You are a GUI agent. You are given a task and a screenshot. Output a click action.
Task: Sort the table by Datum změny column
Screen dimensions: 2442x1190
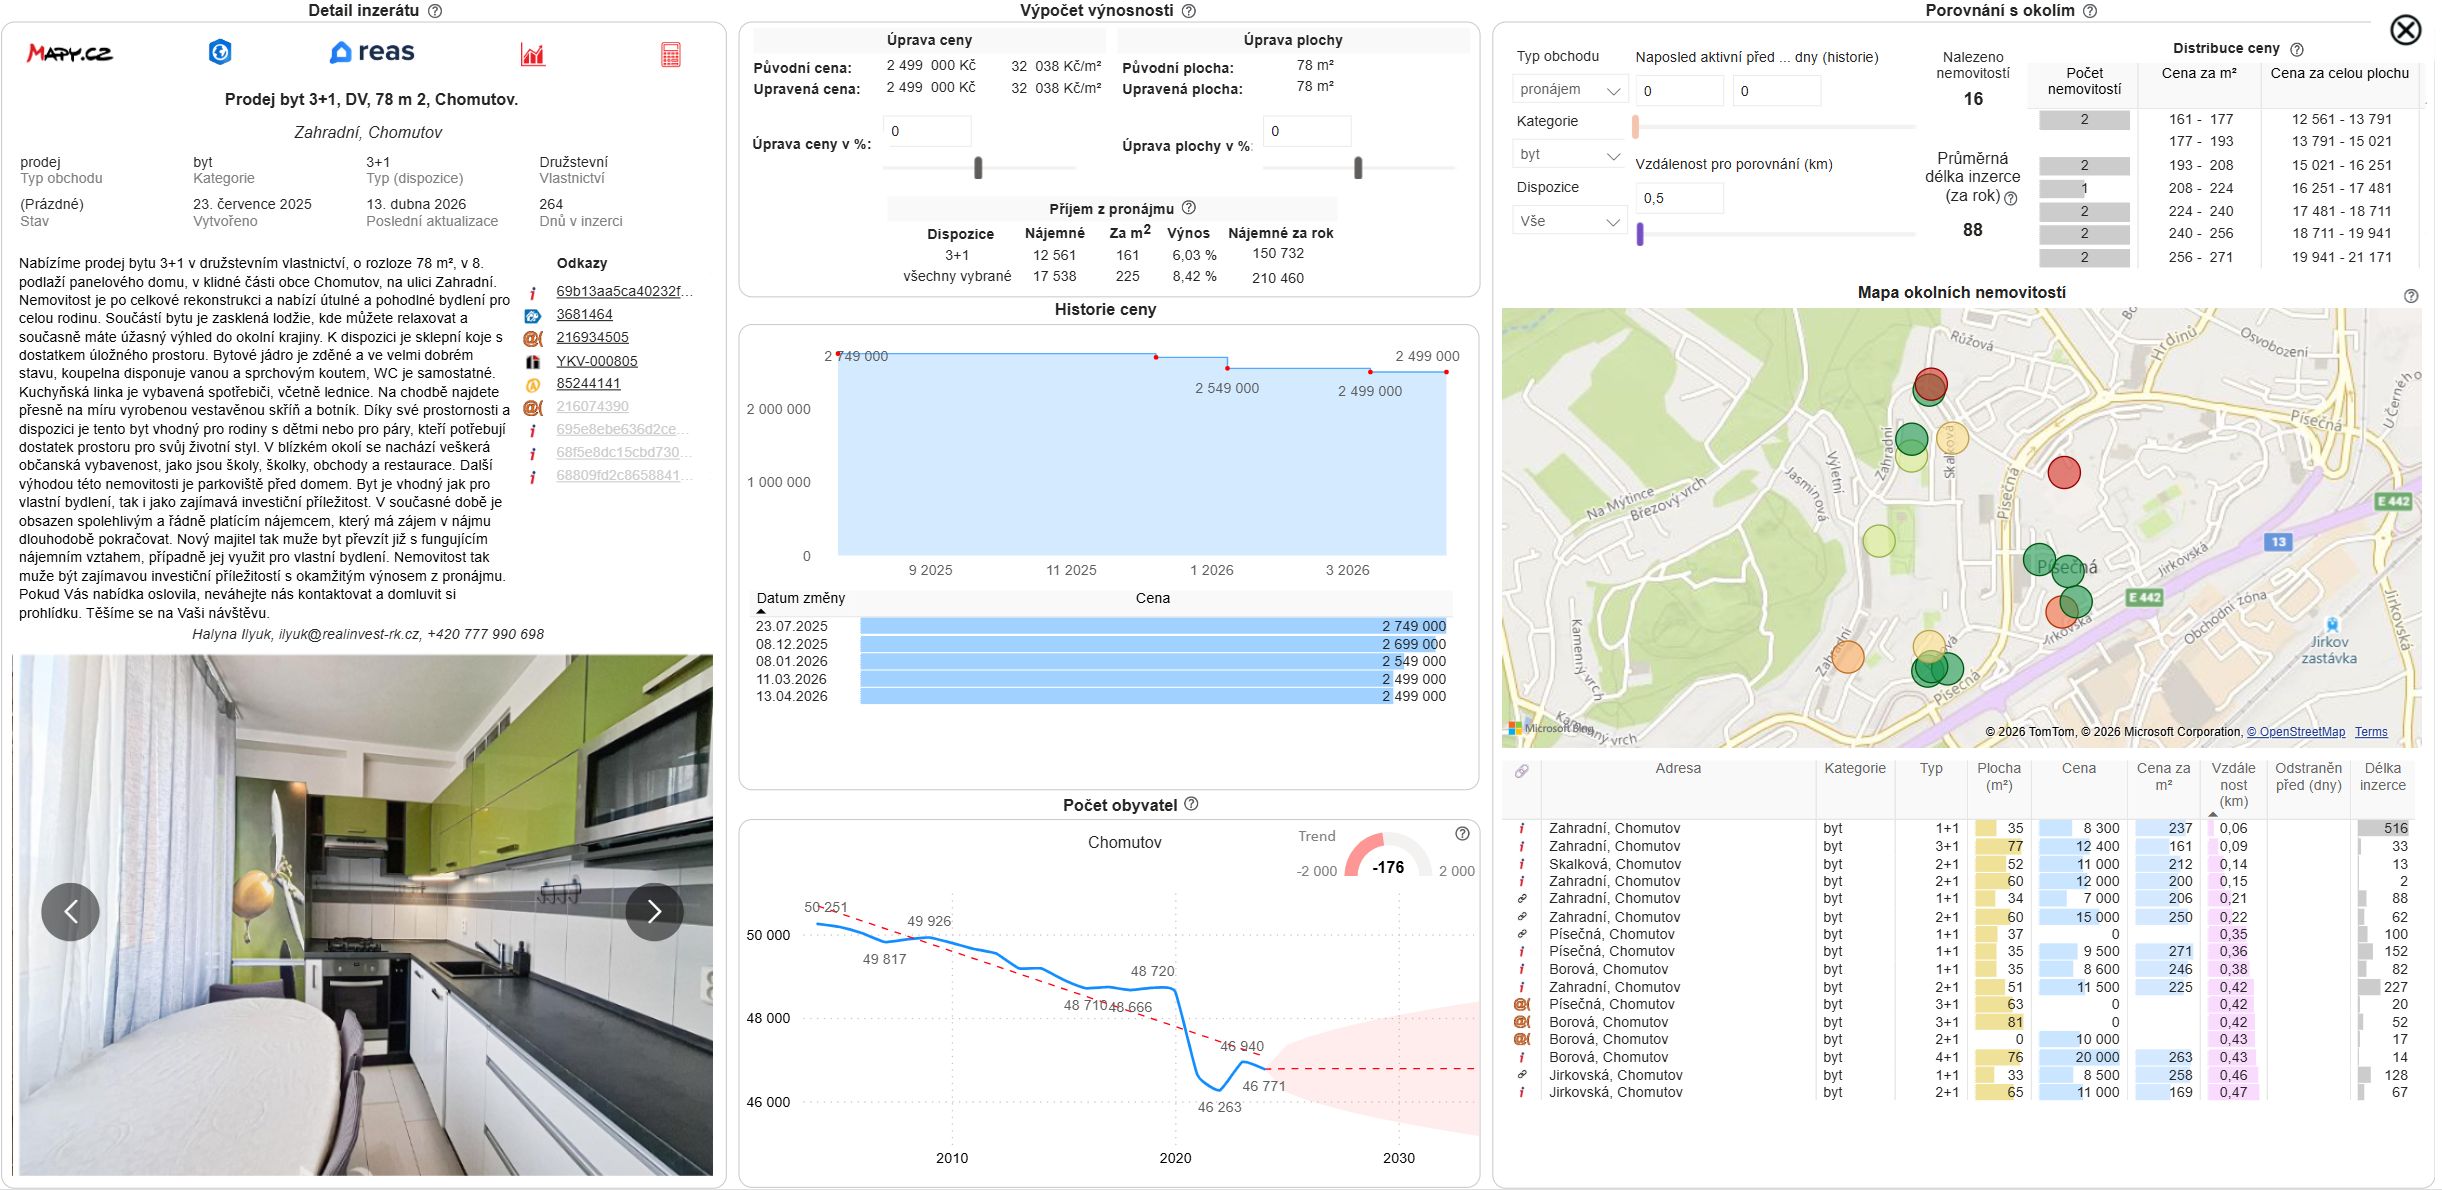800,598
